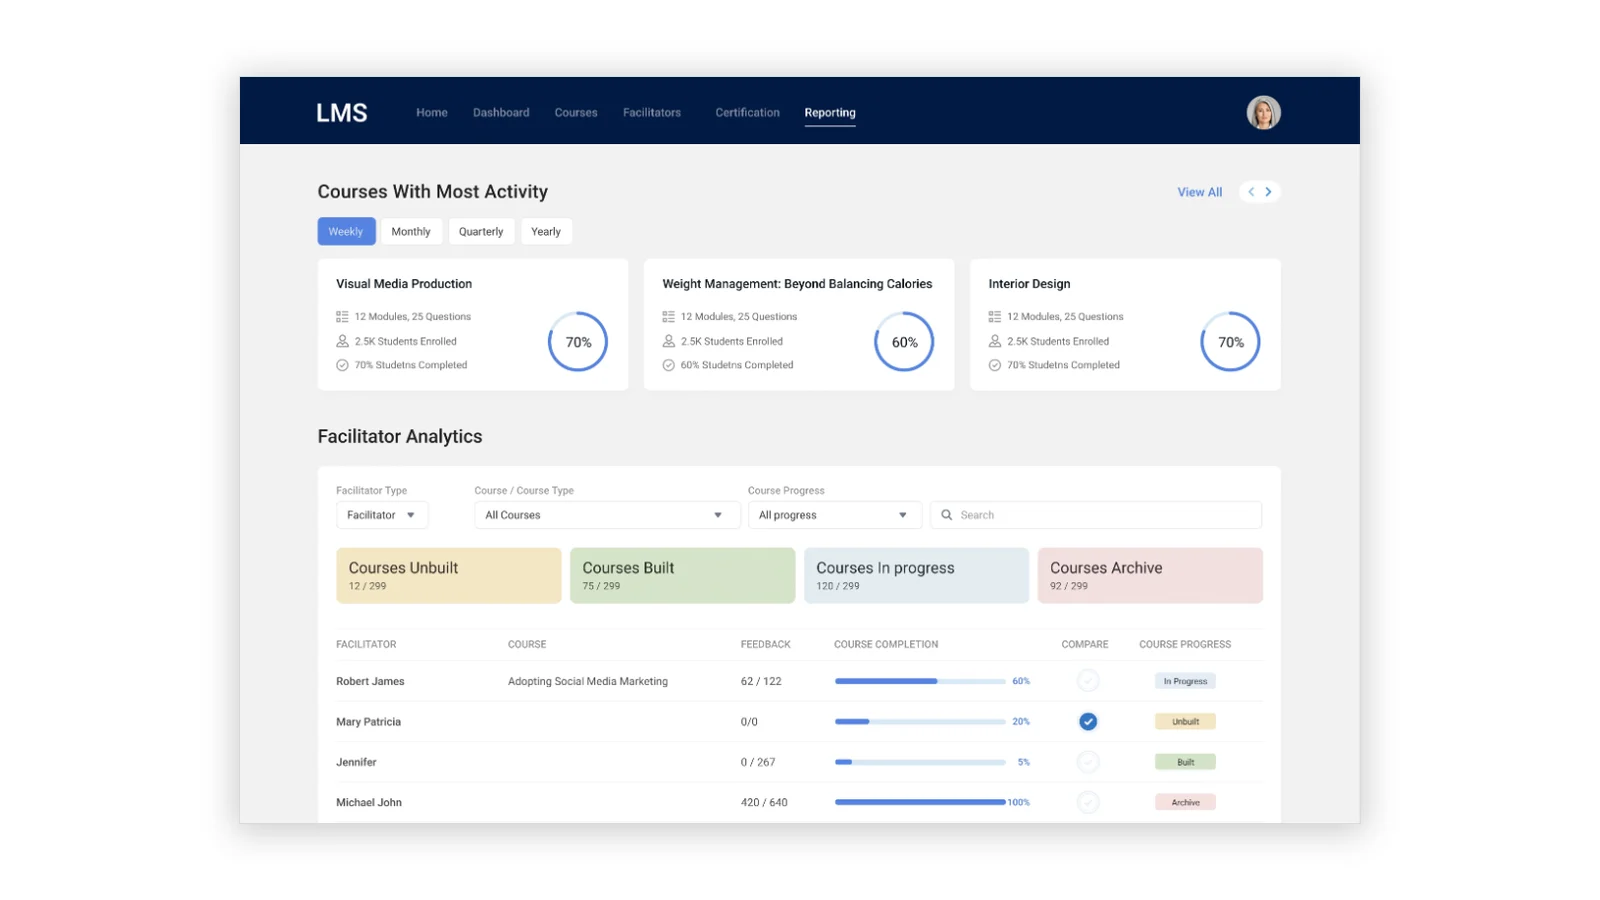Open Courses in the top navigation

coord(576,113)
